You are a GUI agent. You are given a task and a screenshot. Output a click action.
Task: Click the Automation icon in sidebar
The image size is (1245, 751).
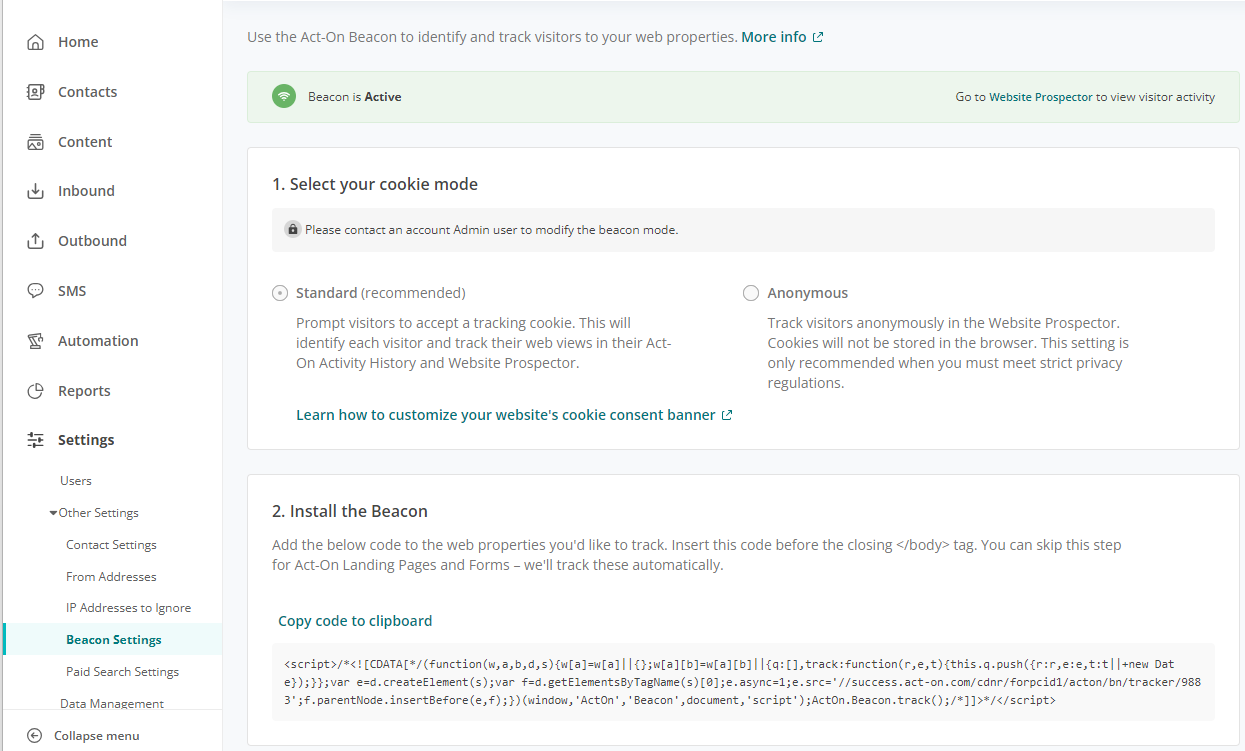coord(36,341)
